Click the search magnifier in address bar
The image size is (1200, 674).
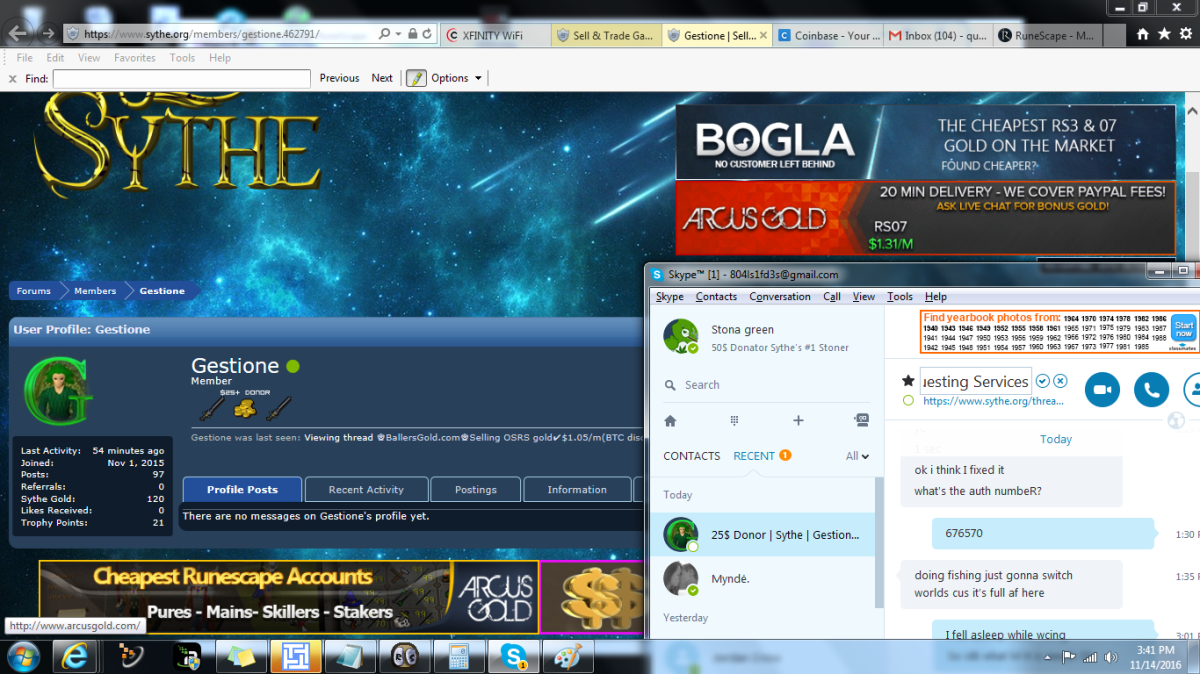coord(385,34)
